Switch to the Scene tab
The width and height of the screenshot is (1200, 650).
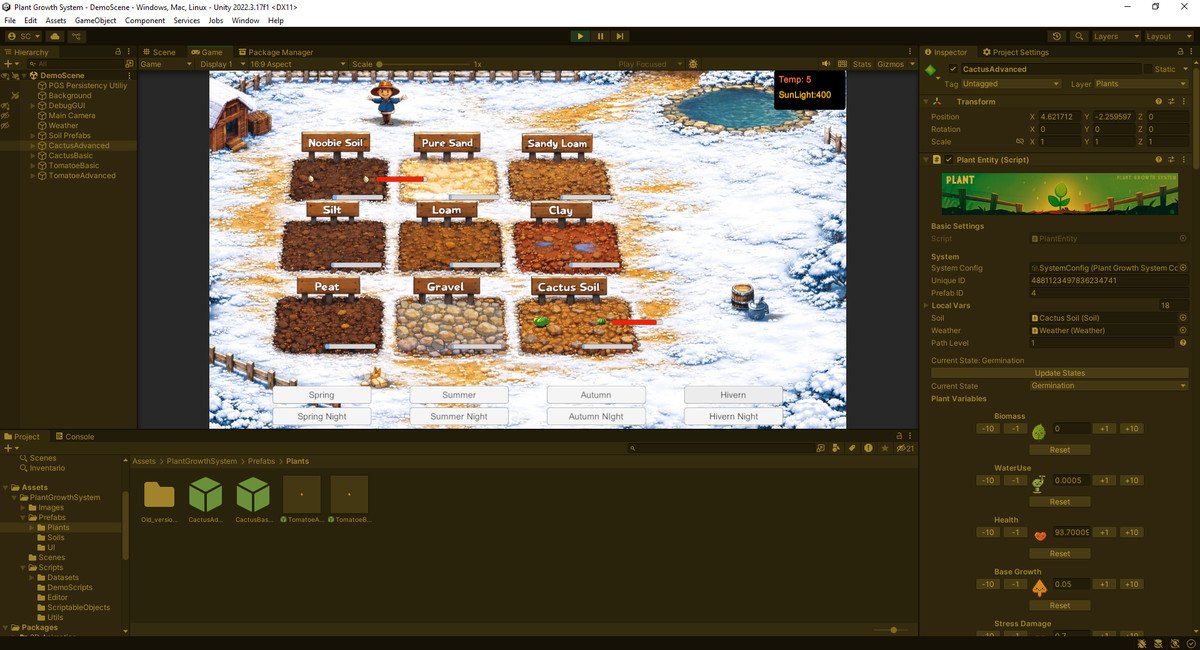(x=159, y=52)
